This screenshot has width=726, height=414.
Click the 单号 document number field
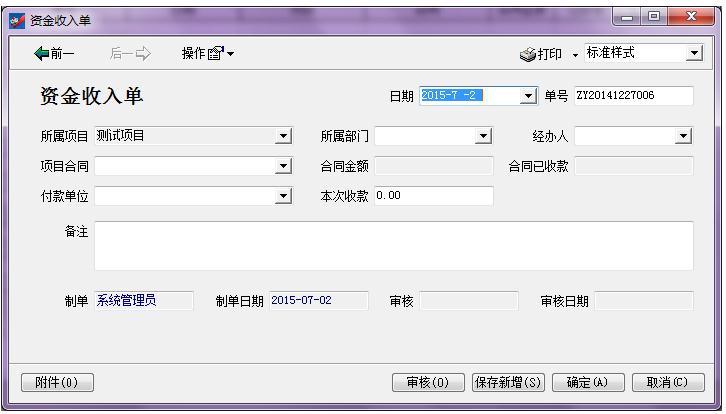[632, 96]
